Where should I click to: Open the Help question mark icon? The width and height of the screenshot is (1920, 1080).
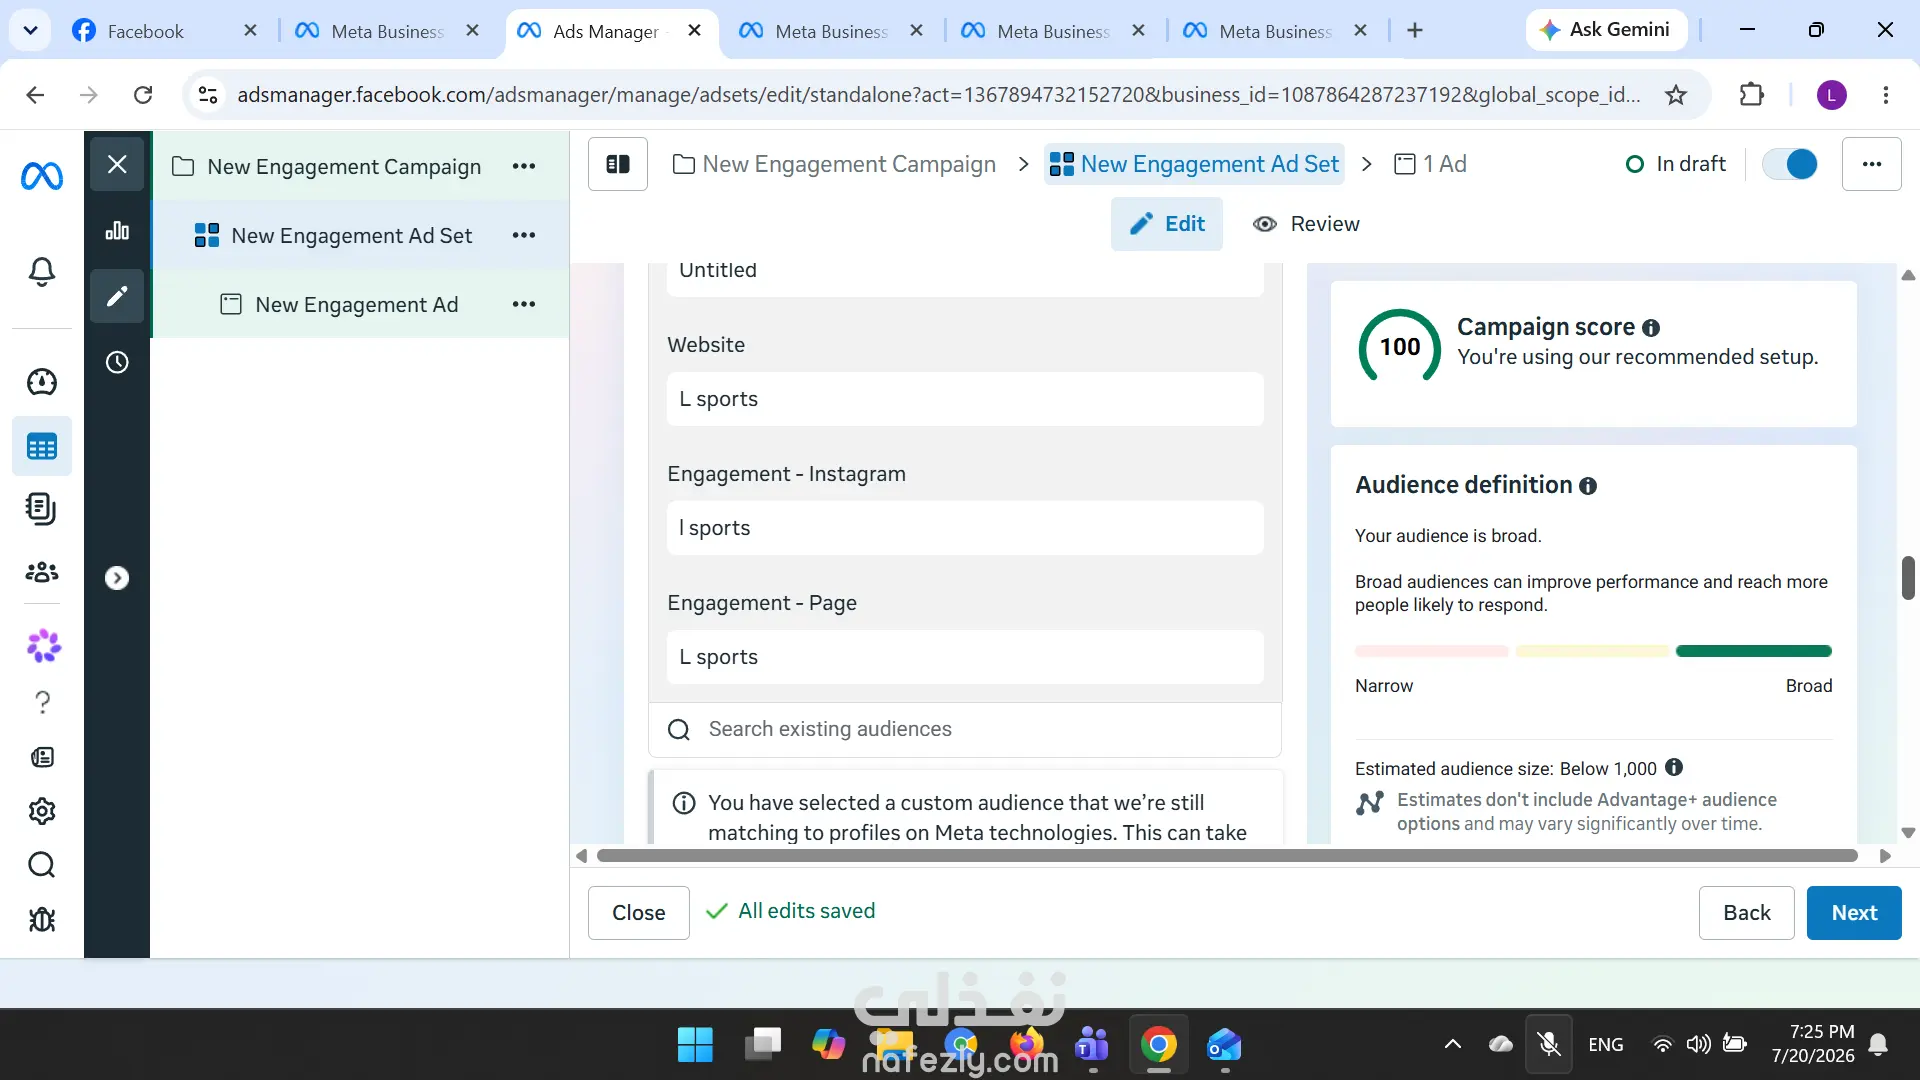(x=42, y=703)
